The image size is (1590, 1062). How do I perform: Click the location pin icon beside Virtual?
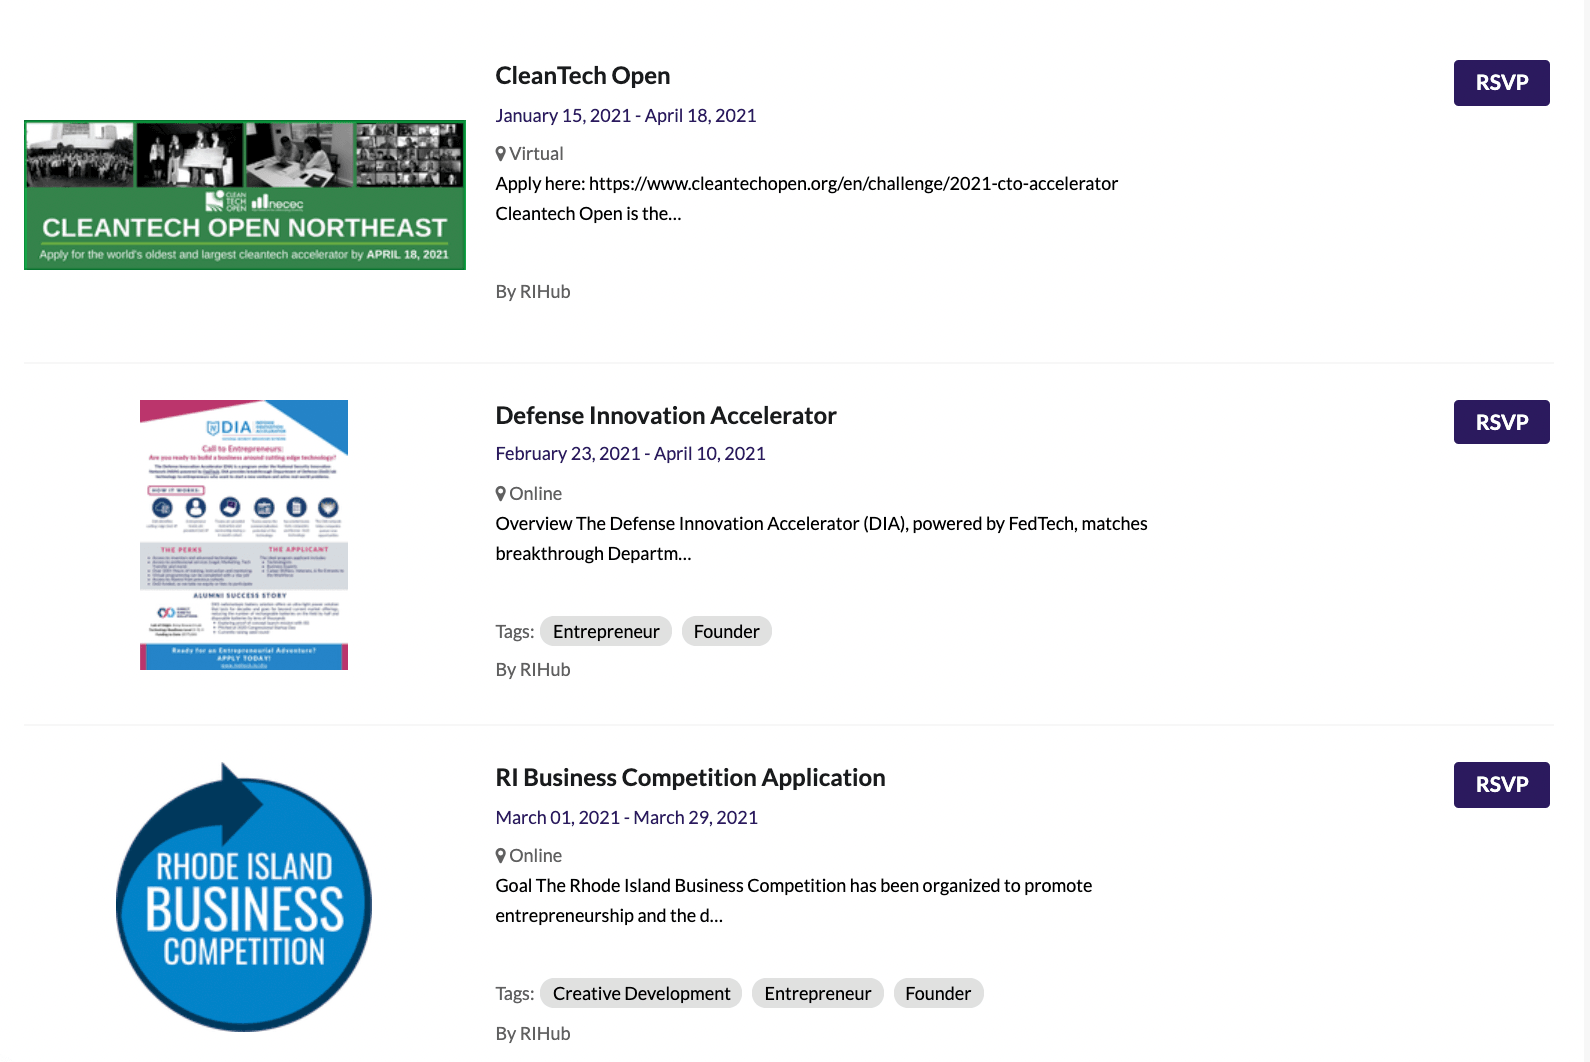pyautogui.click(x=501, y=154)
